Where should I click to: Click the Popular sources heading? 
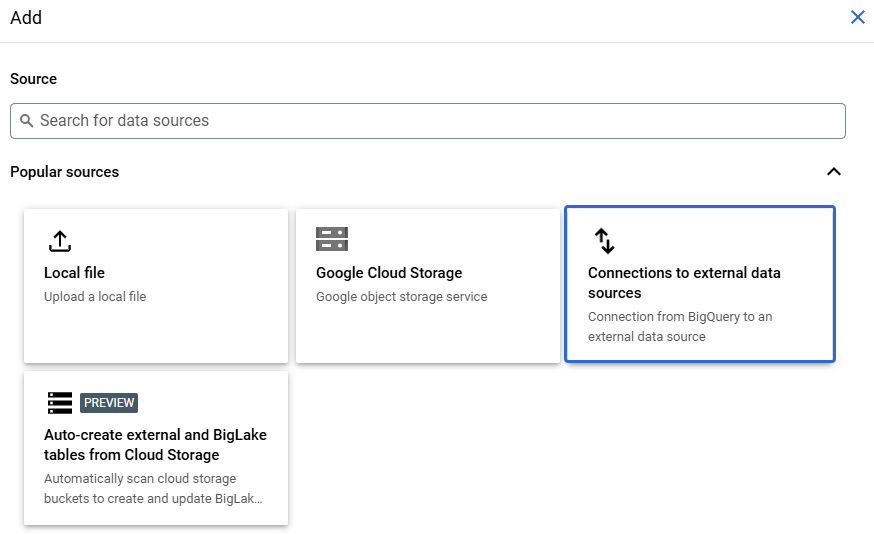[x=65, y=172]
